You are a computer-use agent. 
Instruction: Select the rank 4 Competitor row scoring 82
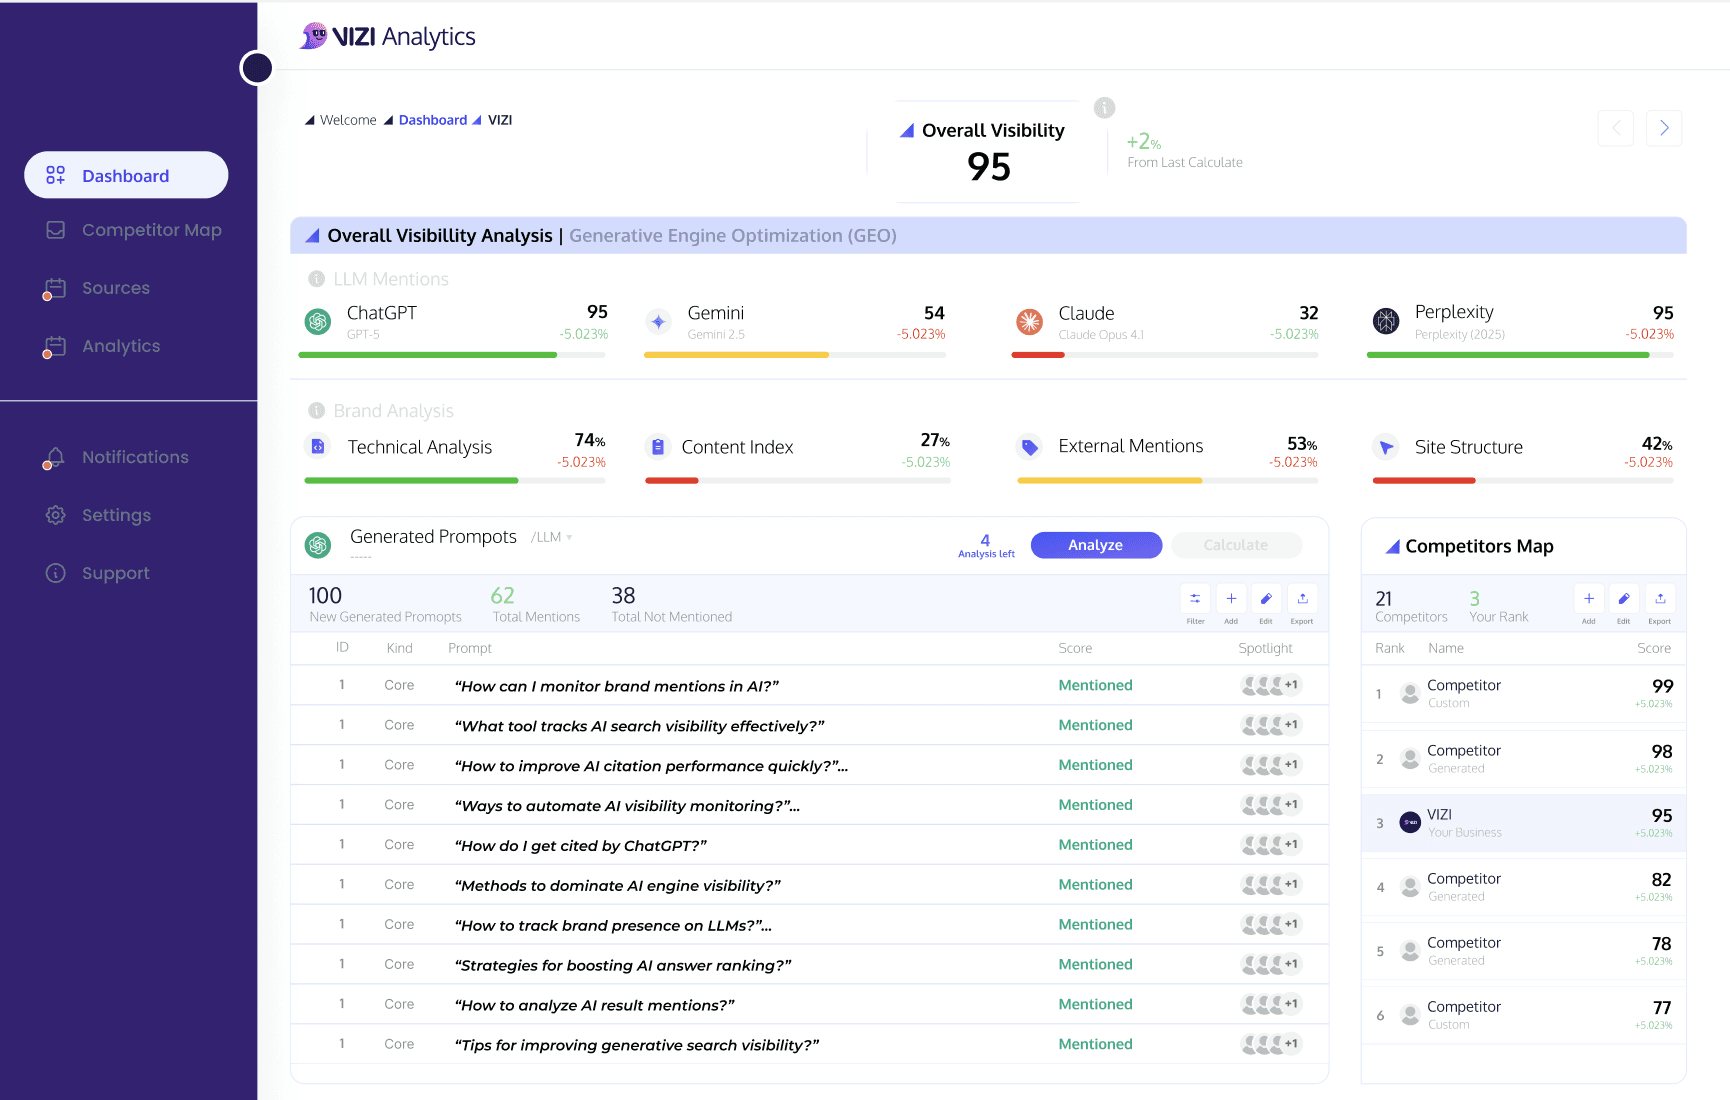point(1524,887)
